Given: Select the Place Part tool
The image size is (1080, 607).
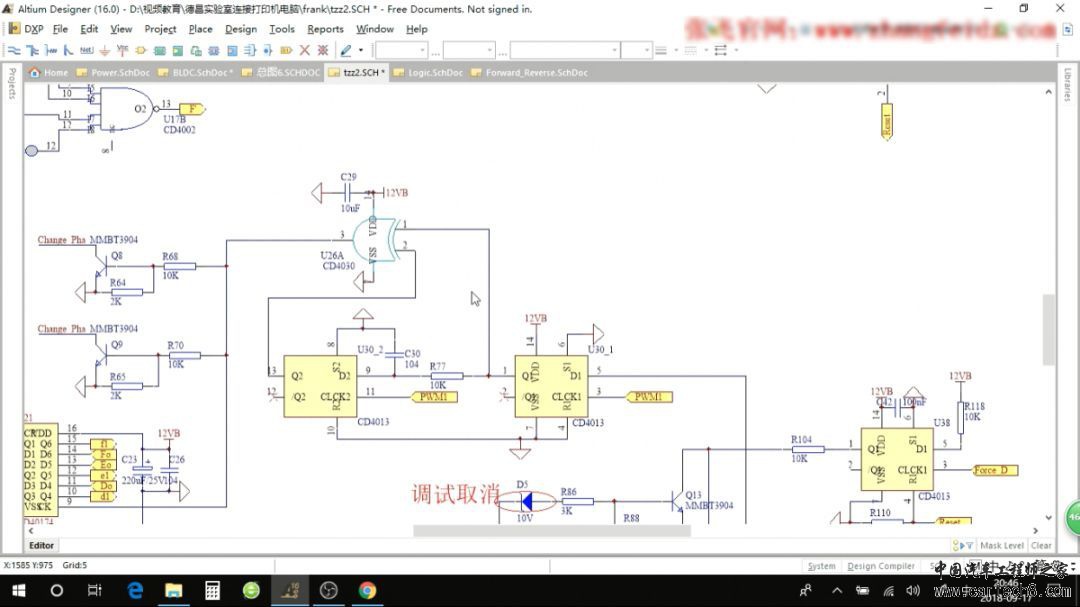Looking at the screenshot, I should pyautogui.click(x=141, y=50).
